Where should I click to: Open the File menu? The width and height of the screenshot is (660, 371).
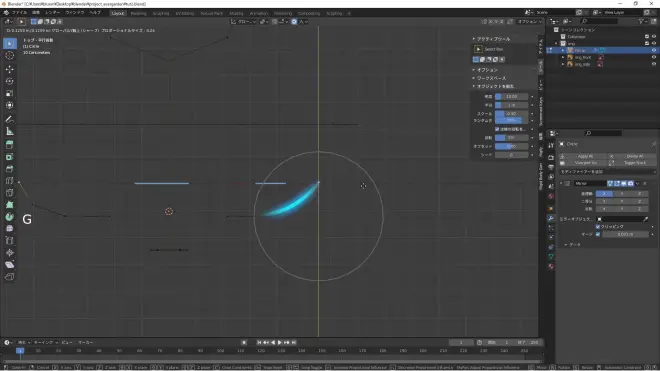point(19,13)
